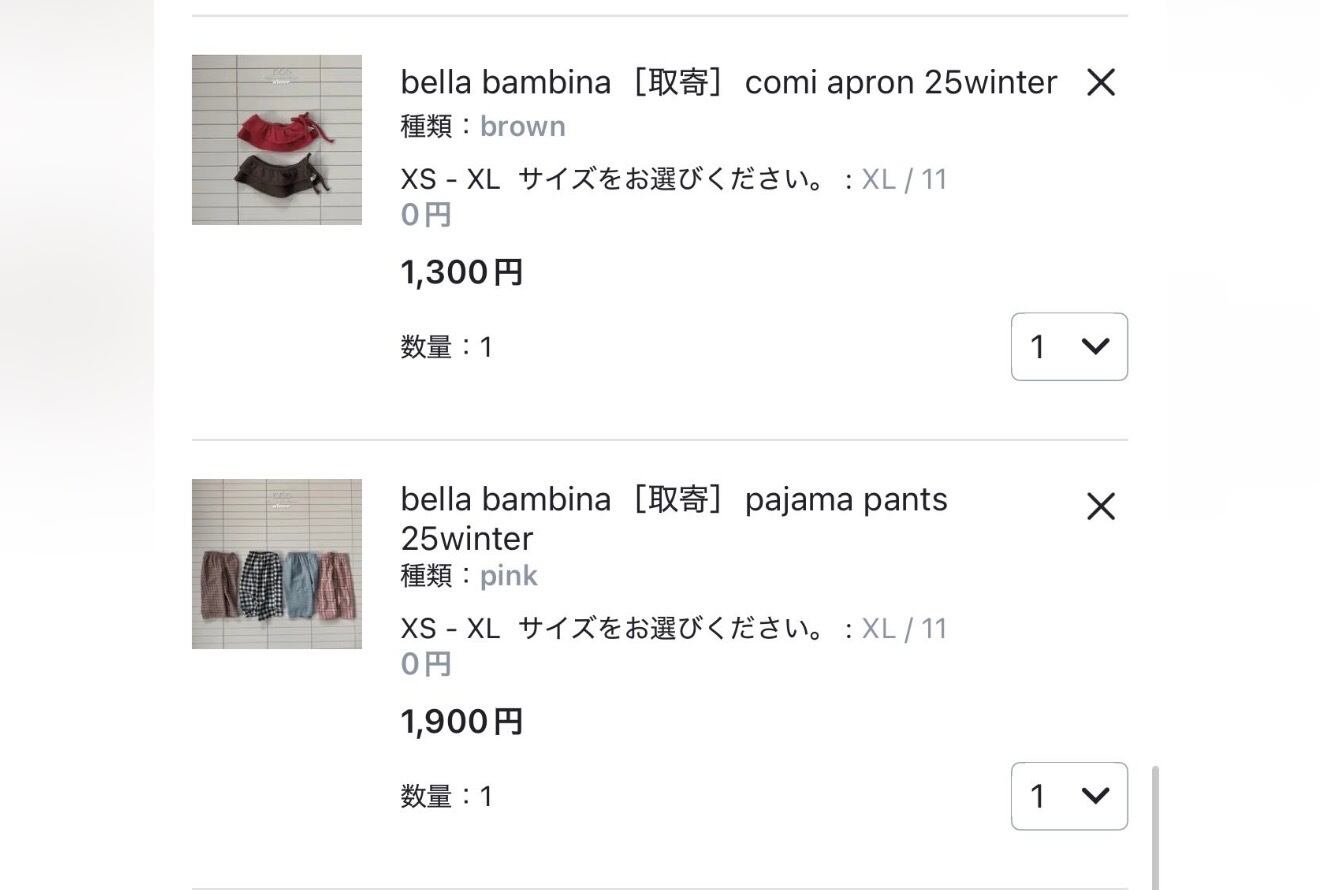Viewport: 1320px width, 890px height.
Task: Select the brown variant label
Action: pyautogui.click(x=523, y=126)
